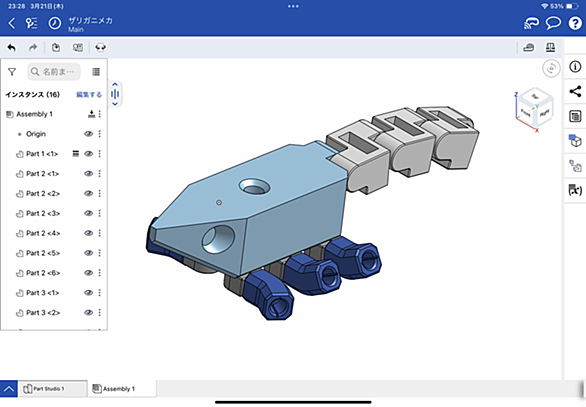Screen dimensions: 586x407
Task: Open the share icon
Action: (x=575, y=92)
